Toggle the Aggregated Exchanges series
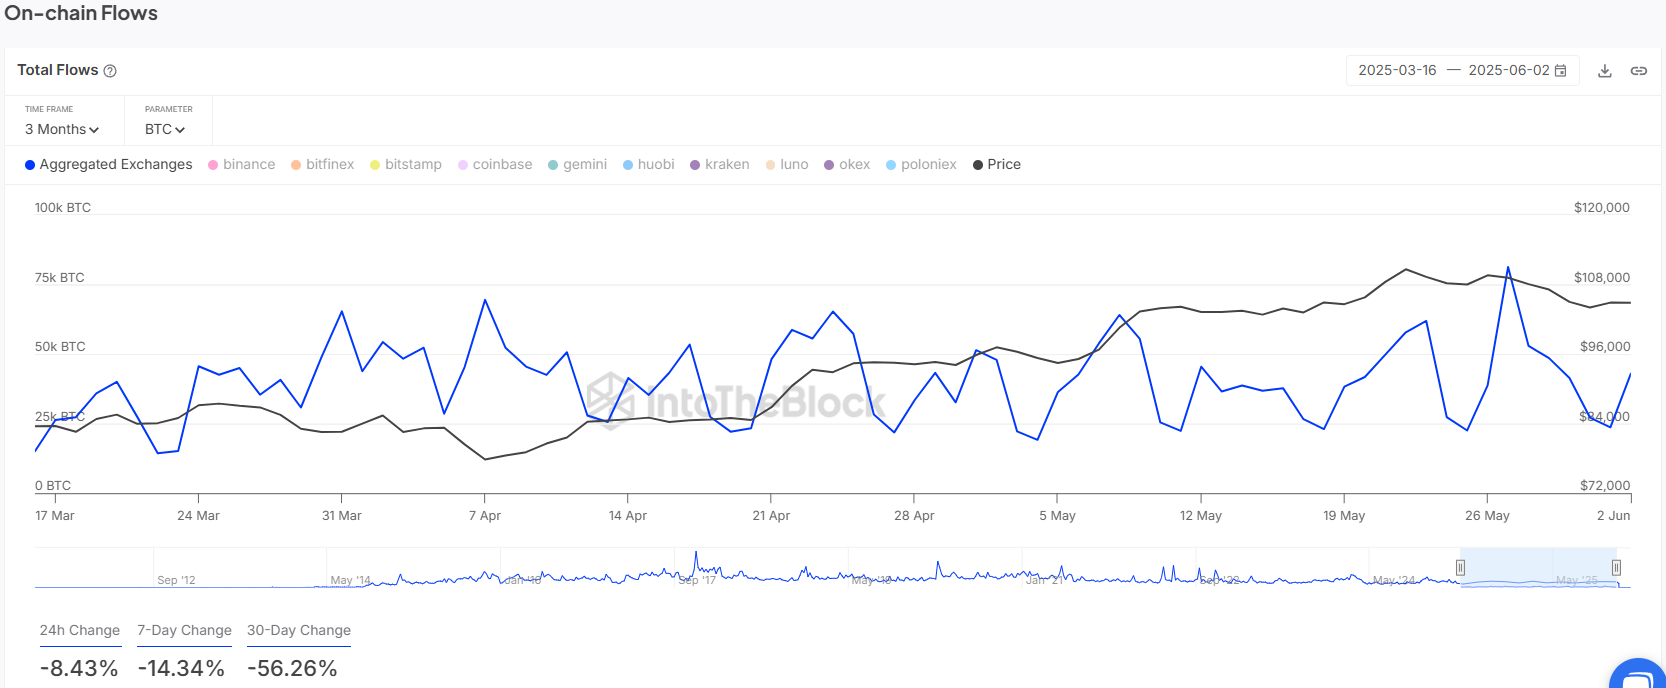Viewport: 1666px width, 688px height. [108, 165]
